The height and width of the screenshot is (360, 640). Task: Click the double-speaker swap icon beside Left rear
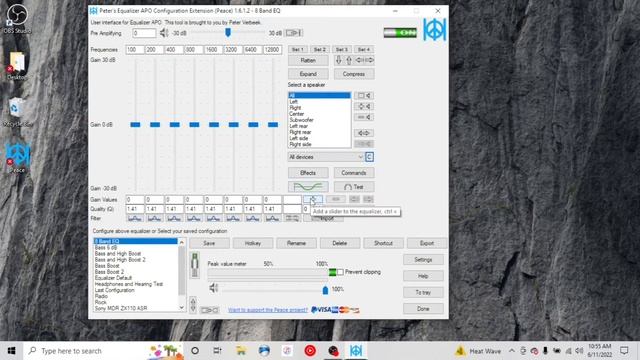pyautogui.click(x=364, y=133)
